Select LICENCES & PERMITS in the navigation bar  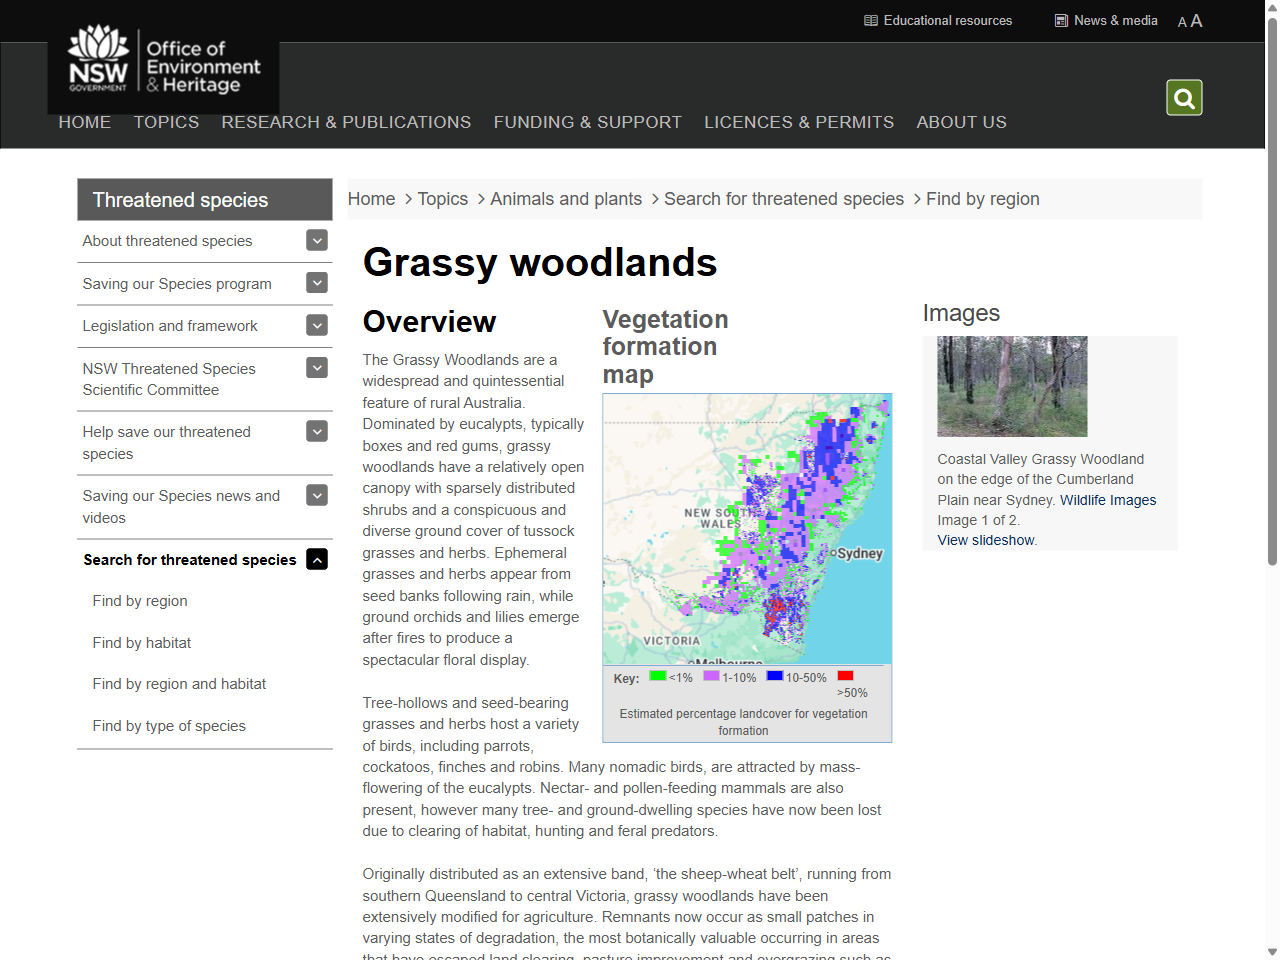point(799,122)
